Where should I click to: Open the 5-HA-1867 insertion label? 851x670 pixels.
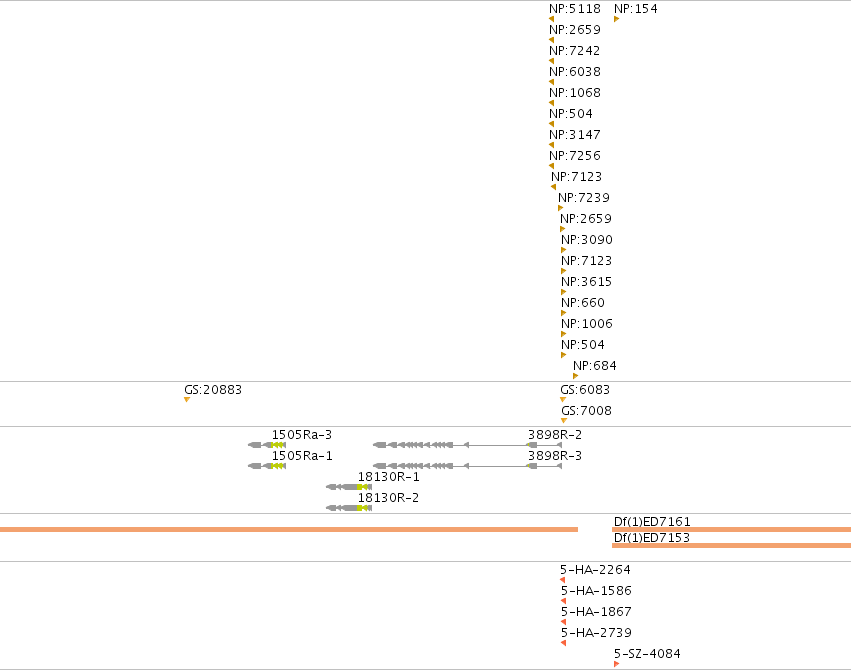pyautogui.click(x=596, y=612)
